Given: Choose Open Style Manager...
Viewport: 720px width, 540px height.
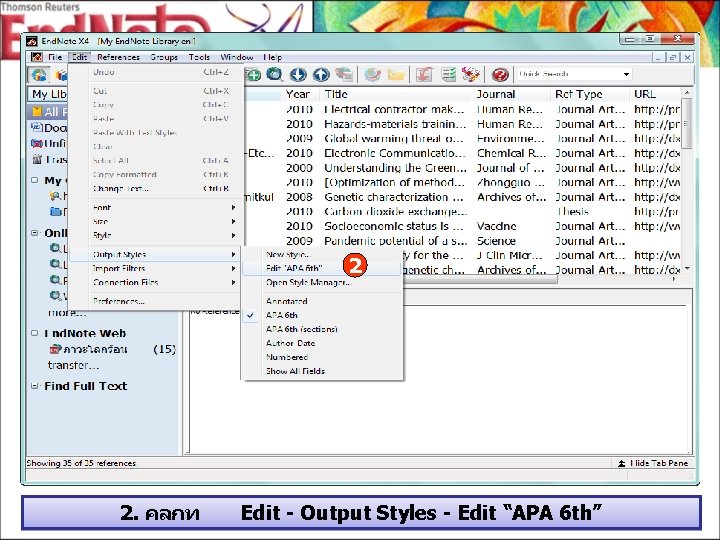Looking at the screenshot, I should click(323, 282).
